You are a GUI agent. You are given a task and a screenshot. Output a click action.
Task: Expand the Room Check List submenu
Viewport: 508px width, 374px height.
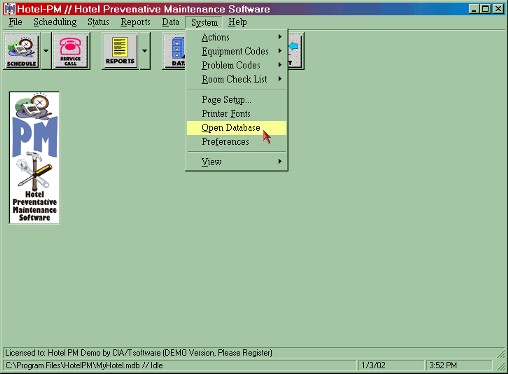pyautogui.click(x=236, y=79)
